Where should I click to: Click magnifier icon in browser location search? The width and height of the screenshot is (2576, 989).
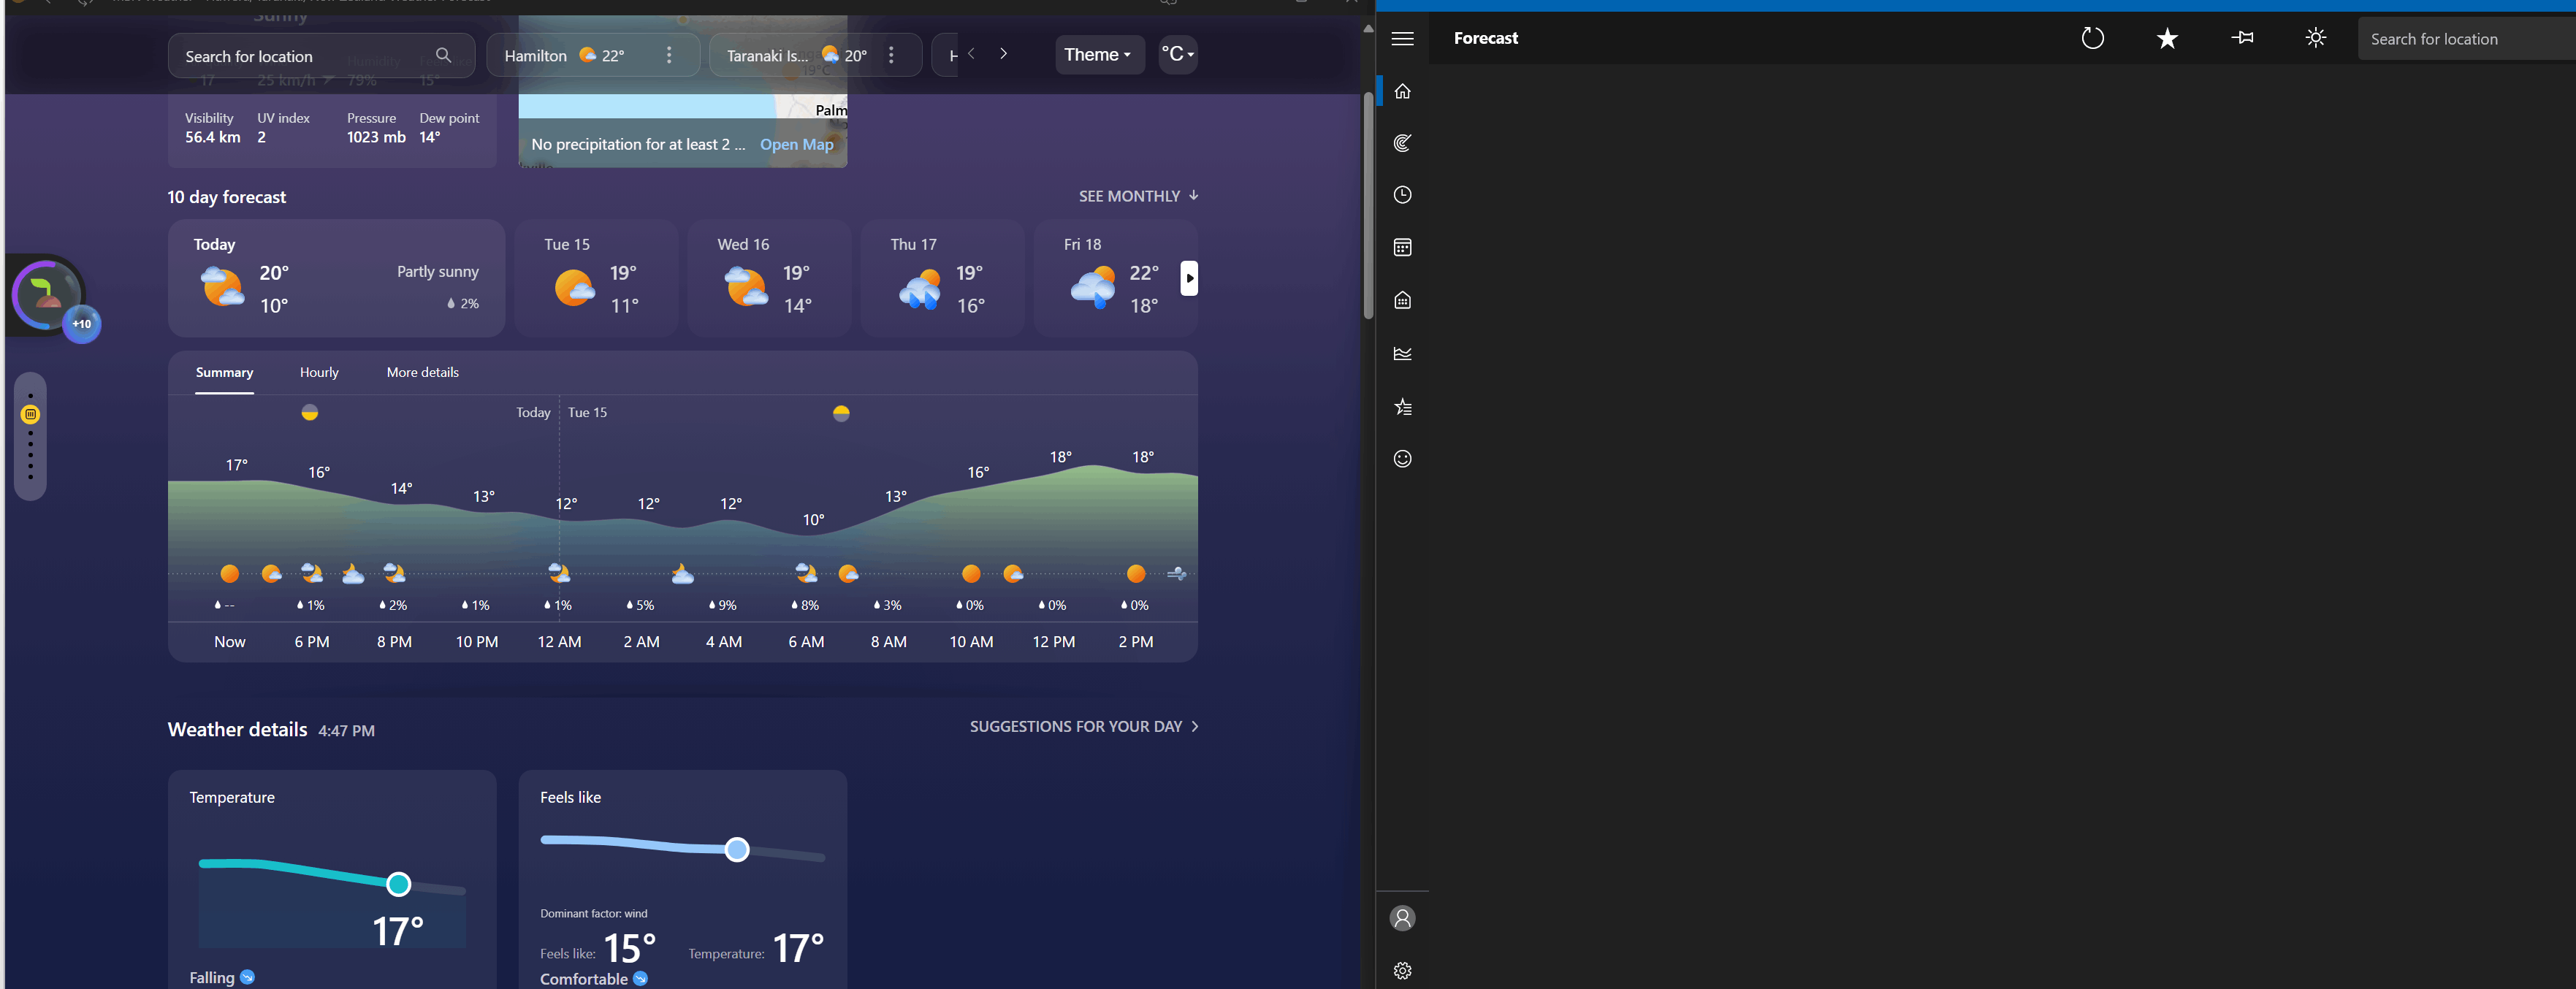pos(443,55)
